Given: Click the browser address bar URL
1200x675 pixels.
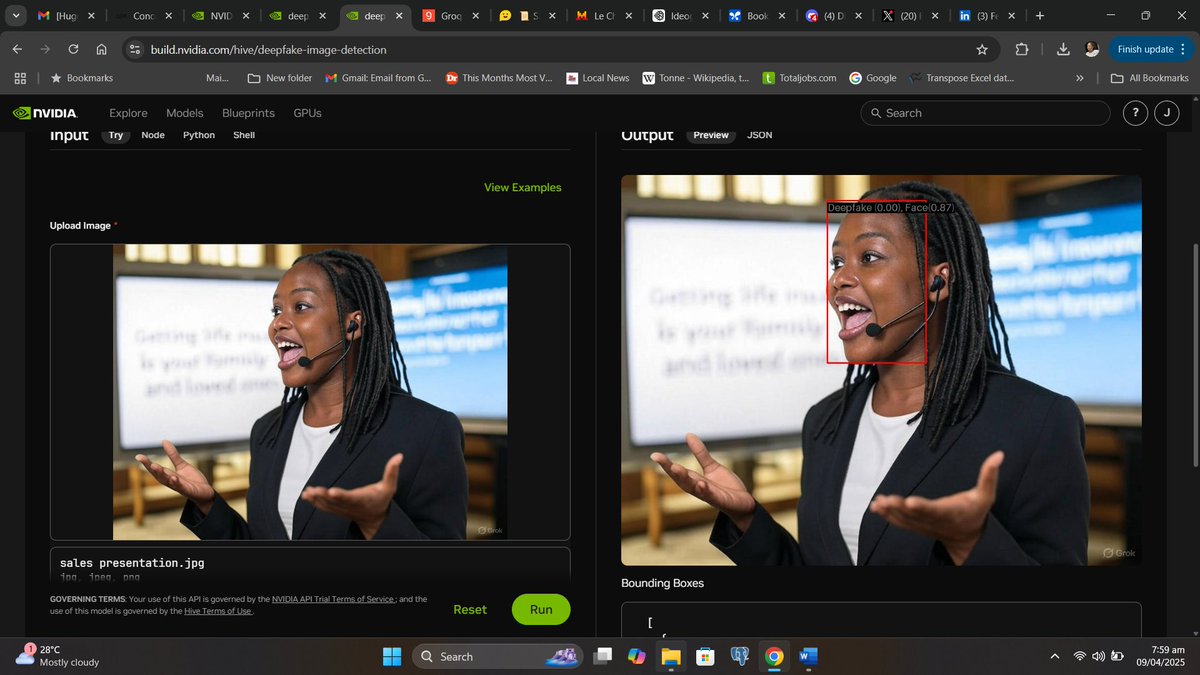Looking at the screenshot, I should click(268, 49).
